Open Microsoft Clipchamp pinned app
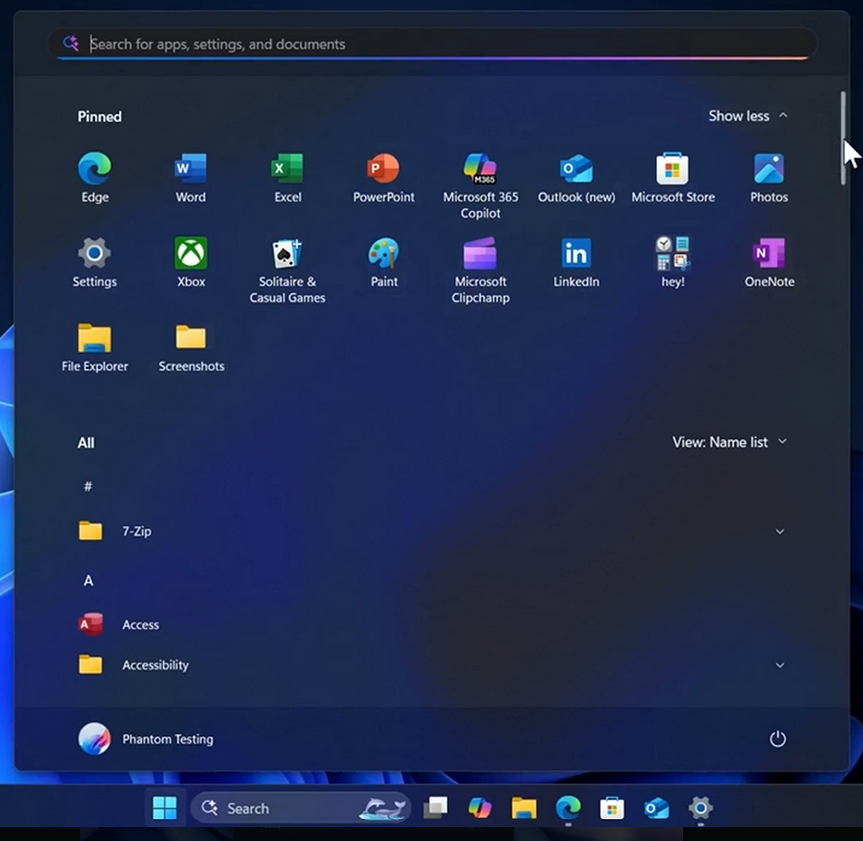This screenshot has width=863, height=841. (480, 270)
